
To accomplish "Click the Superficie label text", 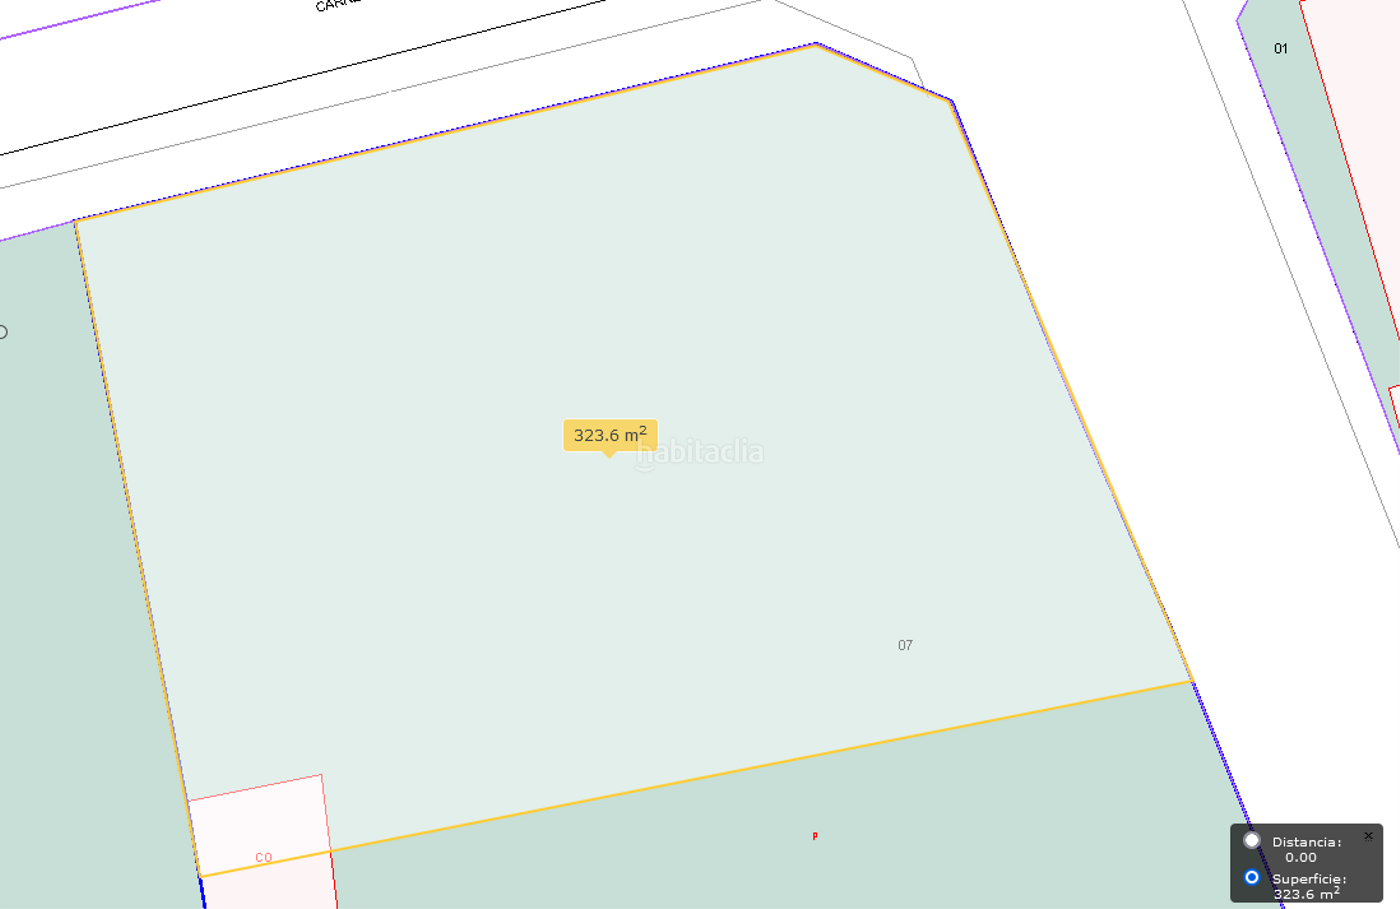I will point(1309,879).
